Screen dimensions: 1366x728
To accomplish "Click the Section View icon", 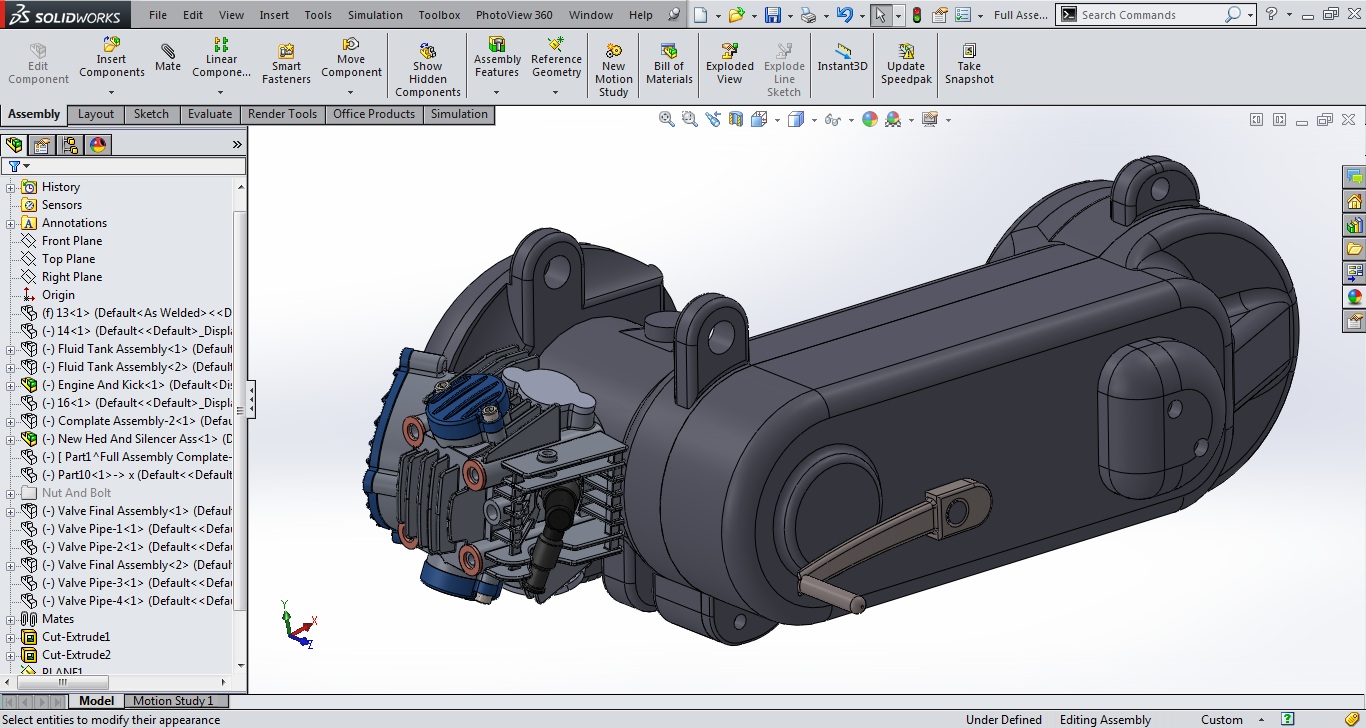I will coord(736,119).
